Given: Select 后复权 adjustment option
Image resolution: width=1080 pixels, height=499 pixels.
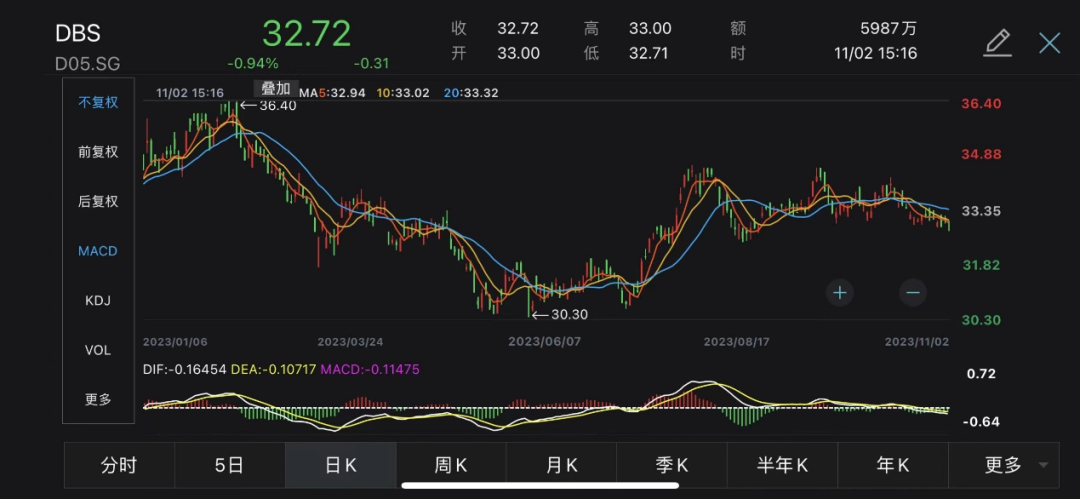Looking at the screenshot, I should tap(98, 201).
